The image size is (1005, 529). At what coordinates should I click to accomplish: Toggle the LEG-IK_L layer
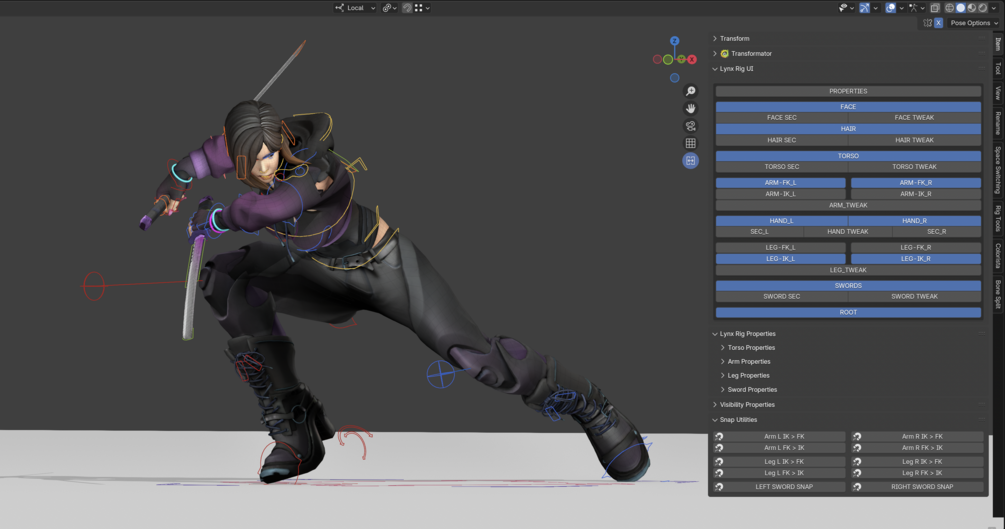(x=781, y=258)
